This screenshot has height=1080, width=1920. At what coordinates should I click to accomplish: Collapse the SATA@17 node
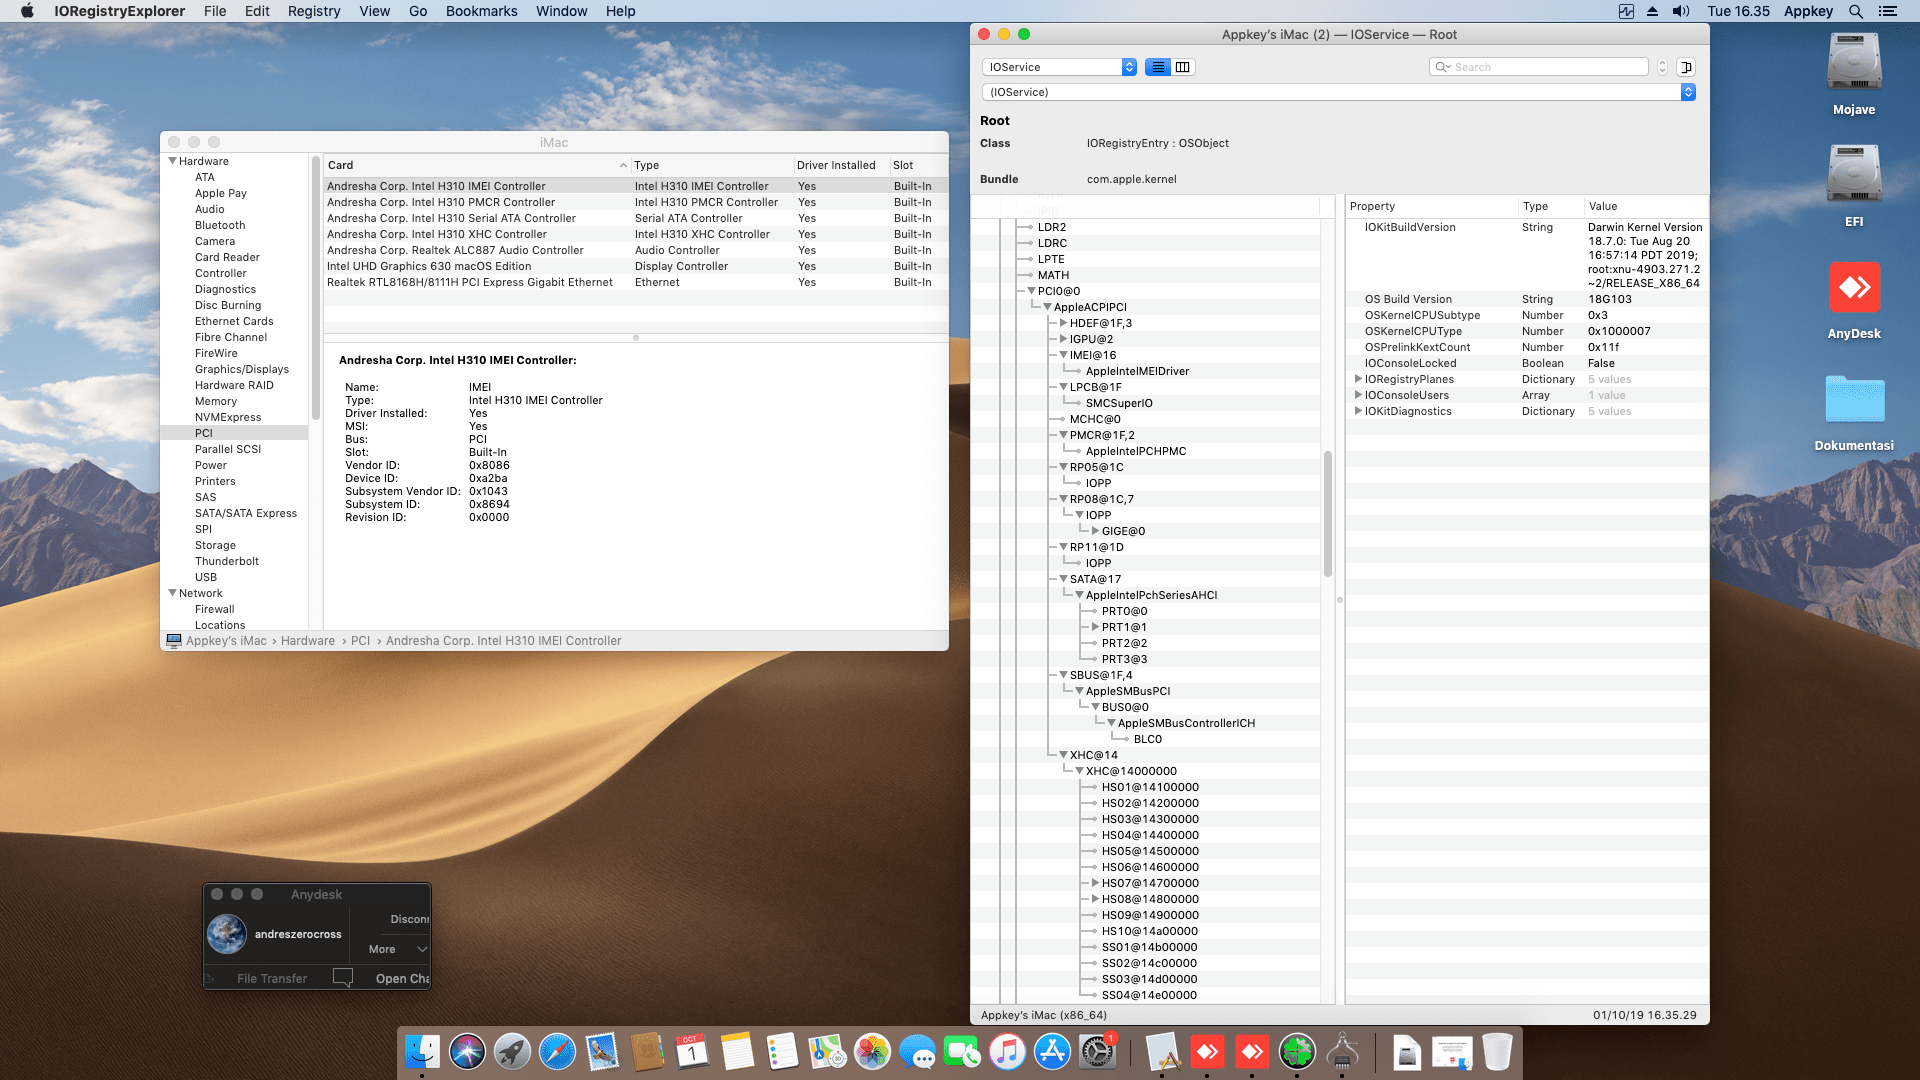click(x=1063, y=579)
